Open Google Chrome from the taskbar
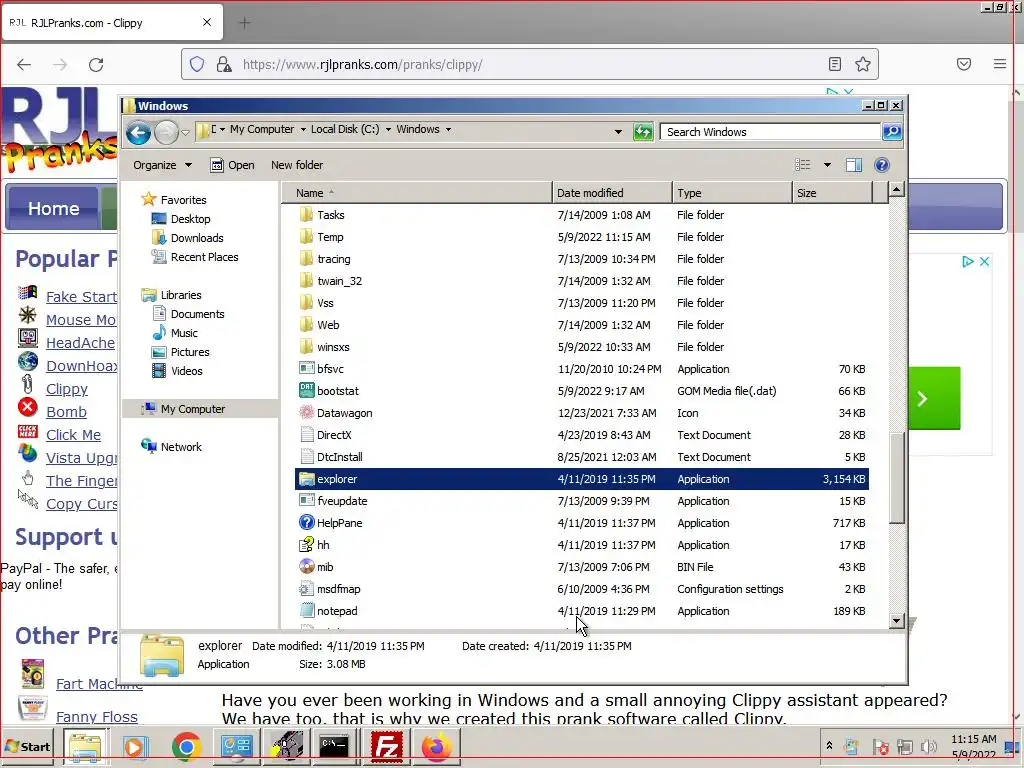Viewport: 1024px width, 768px height. tap(186, 746)
